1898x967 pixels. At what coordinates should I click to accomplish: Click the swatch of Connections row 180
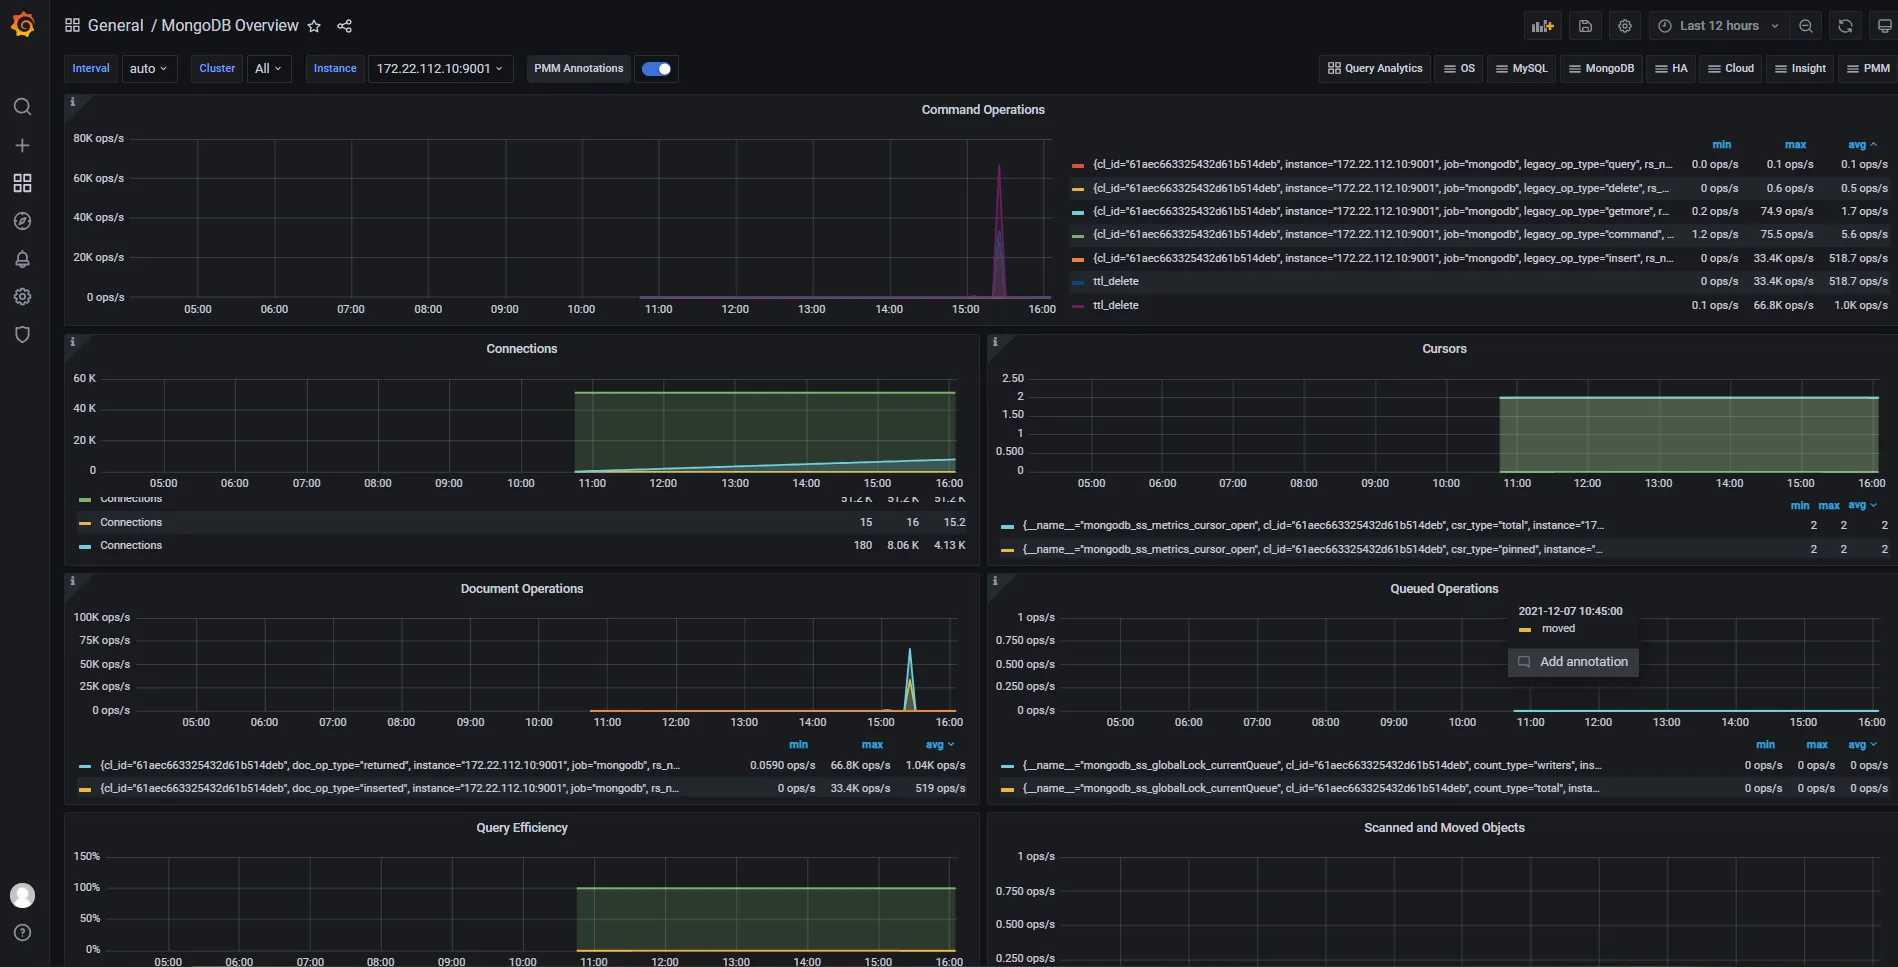(x=85, y=546)
